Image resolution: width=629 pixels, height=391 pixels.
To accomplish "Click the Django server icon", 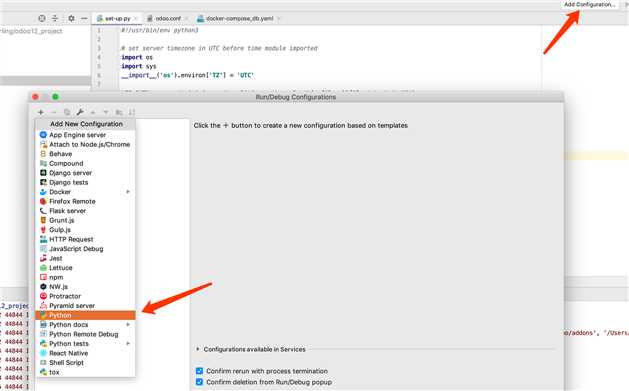I will [x=43, y=173].
